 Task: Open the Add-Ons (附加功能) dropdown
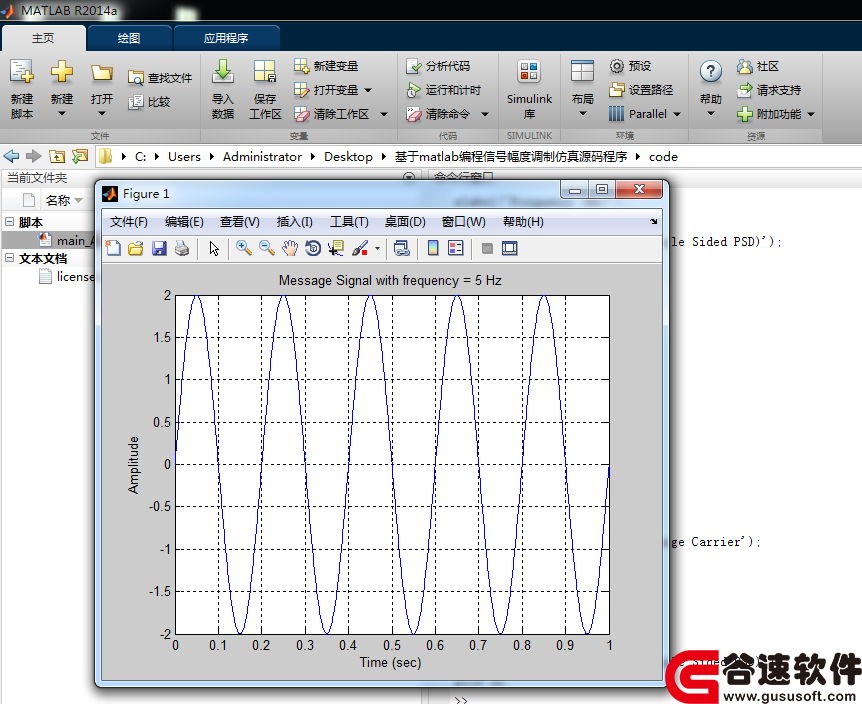click(x=811, y=114)
